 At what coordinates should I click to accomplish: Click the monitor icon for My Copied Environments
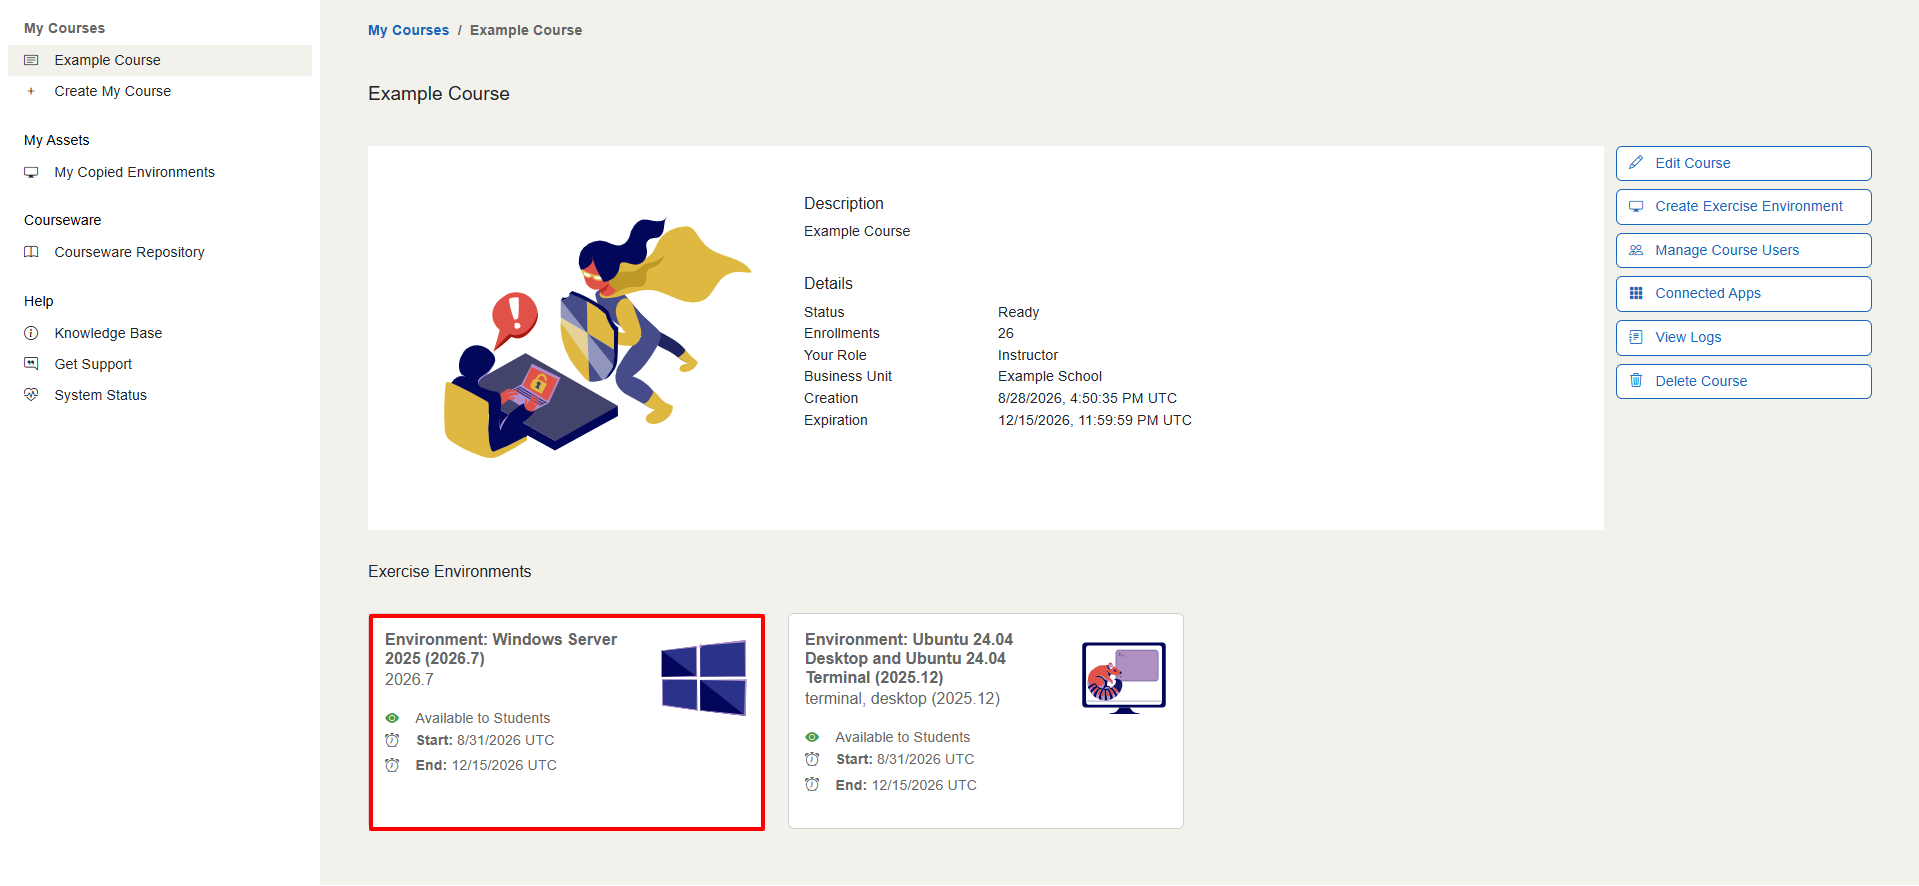(31, 172)
